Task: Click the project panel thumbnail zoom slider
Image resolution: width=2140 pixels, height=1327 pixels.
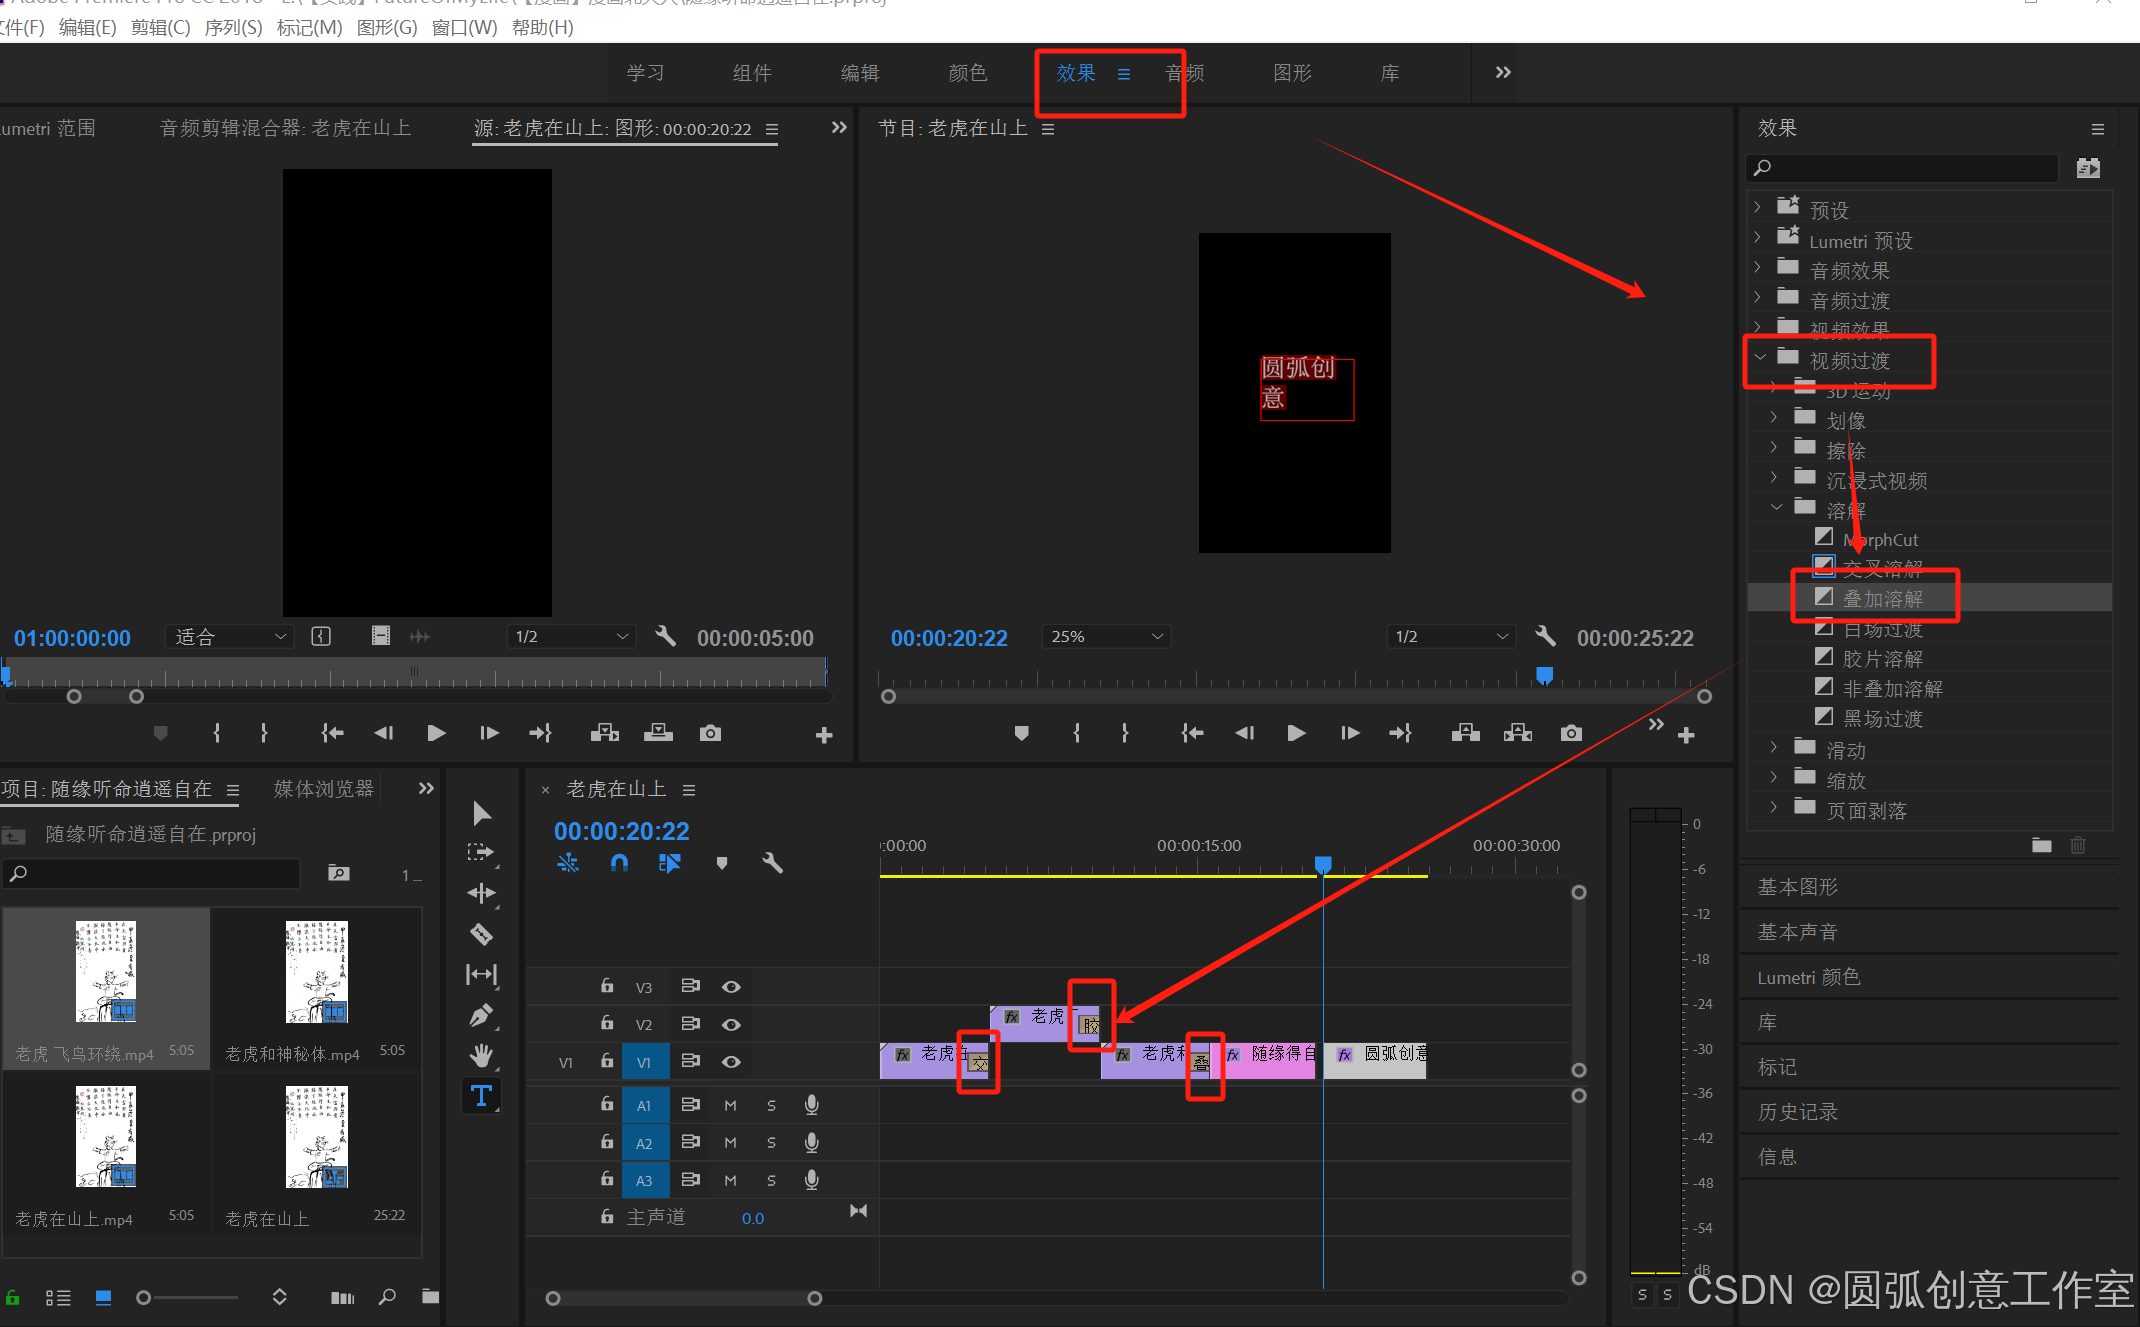Action: [x=144, y=1297]
